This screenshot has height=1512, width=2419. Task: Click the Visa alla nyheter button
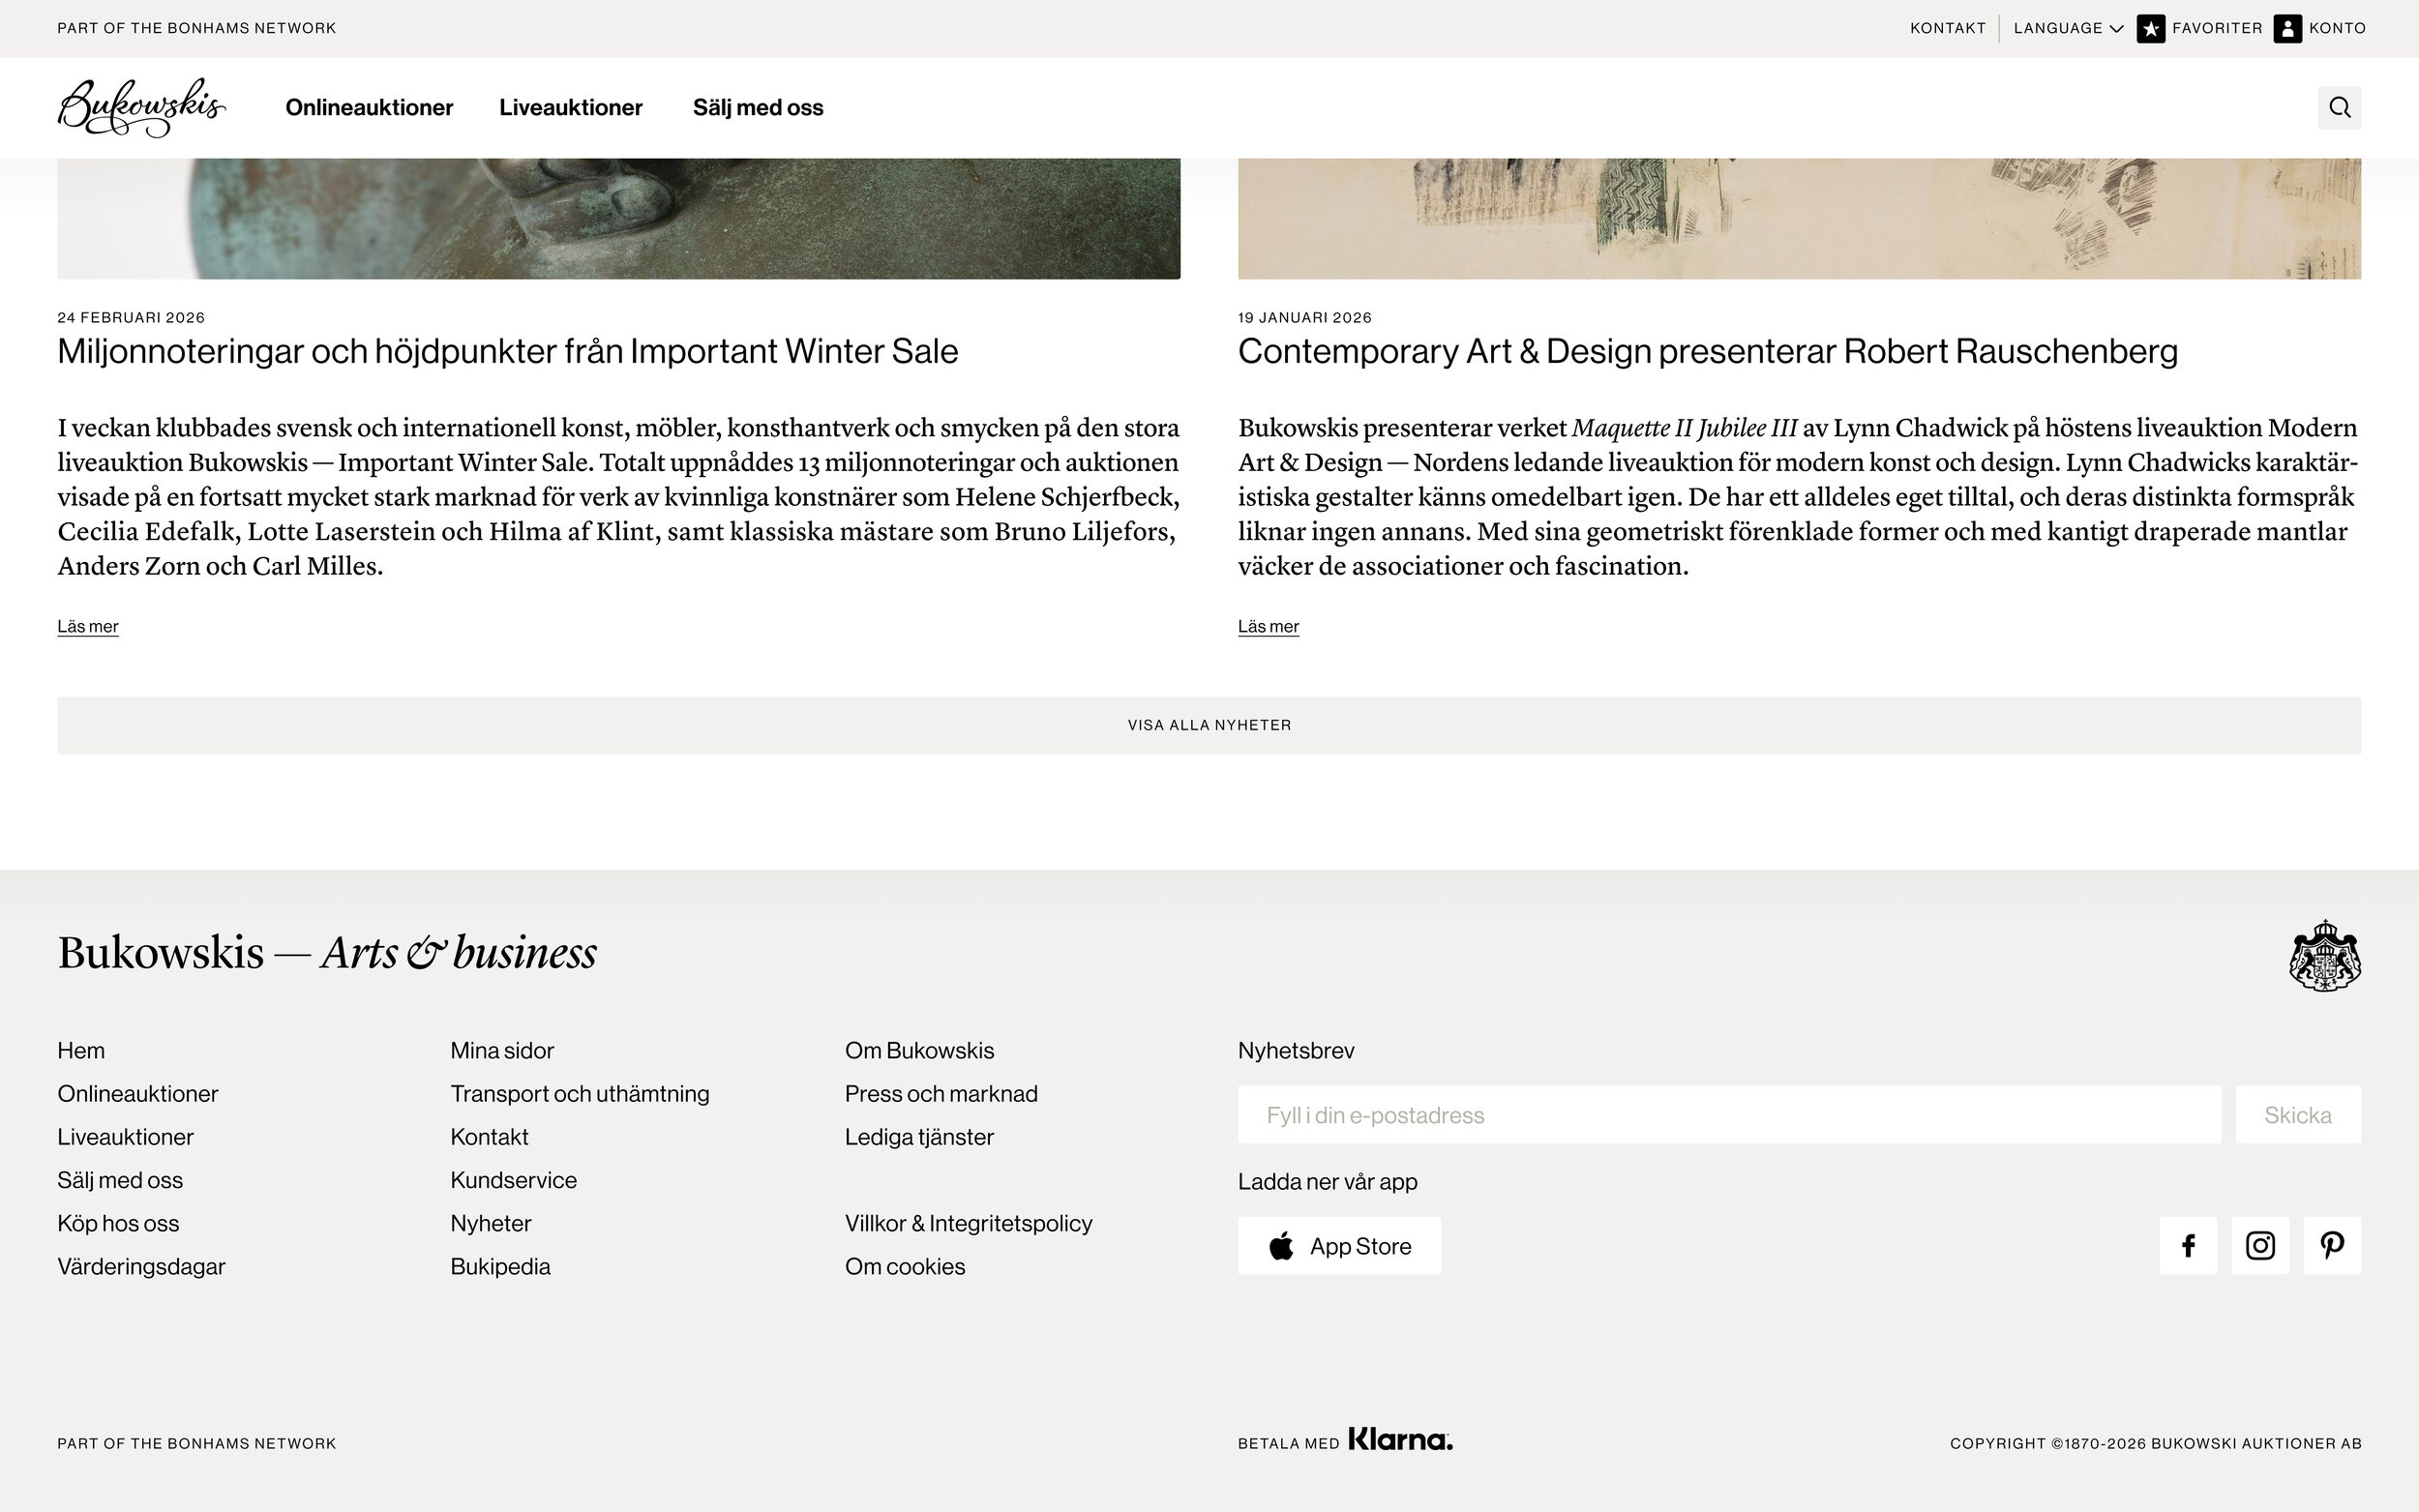[1209, 725]
